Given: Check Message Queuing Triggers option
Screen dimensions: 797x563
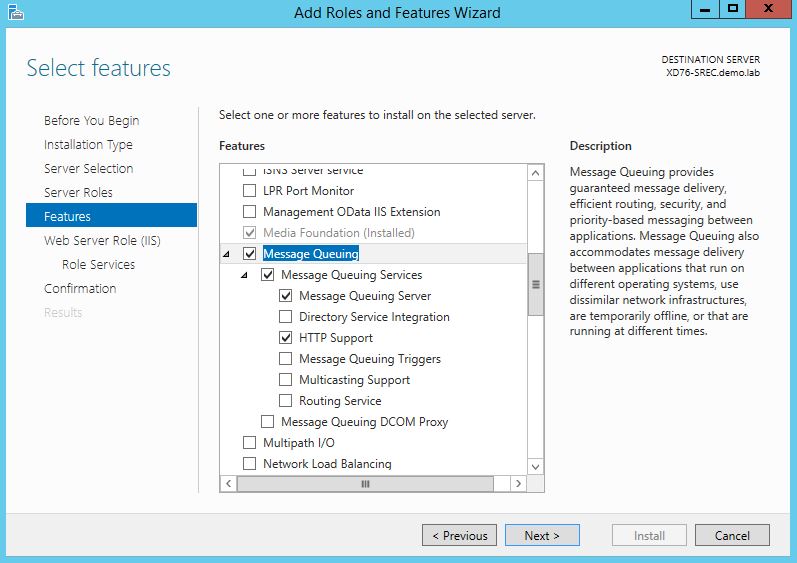Looking at the screenshot, I should (x=286, y=359).
